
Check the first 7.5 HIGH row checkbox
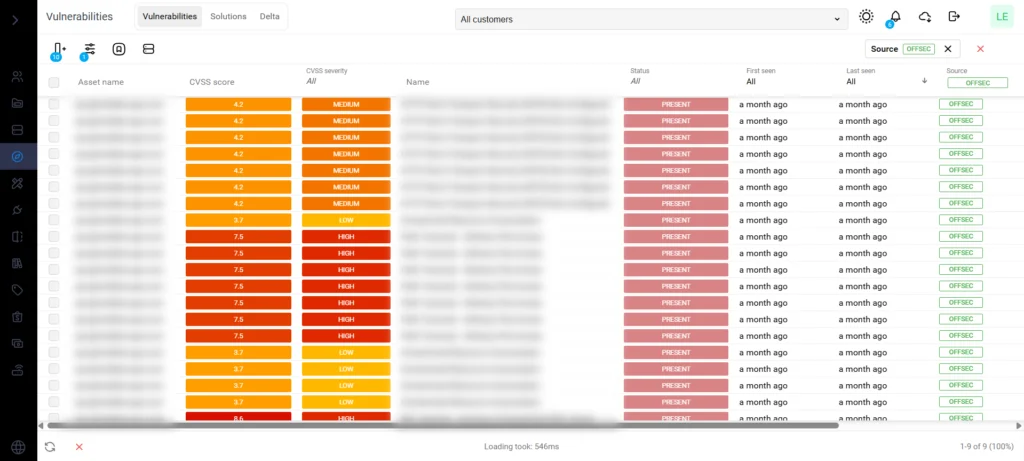tap(54, 236)
